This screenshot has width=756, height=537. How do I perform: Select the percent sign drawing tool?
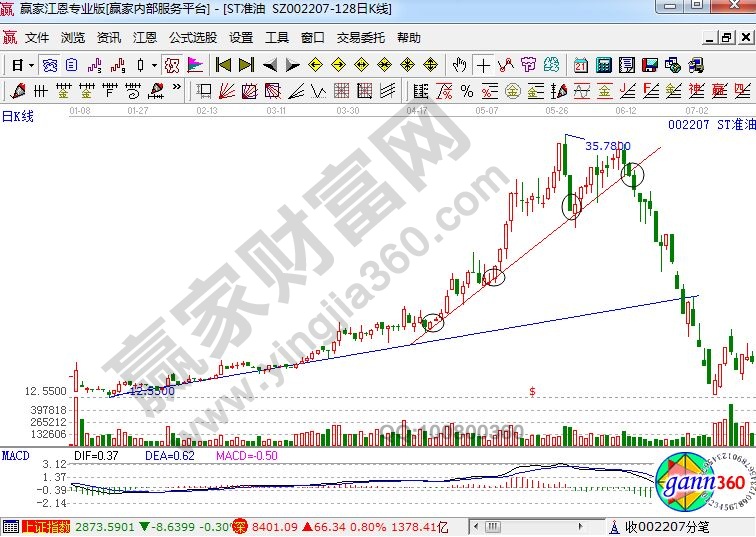point(466,91)
